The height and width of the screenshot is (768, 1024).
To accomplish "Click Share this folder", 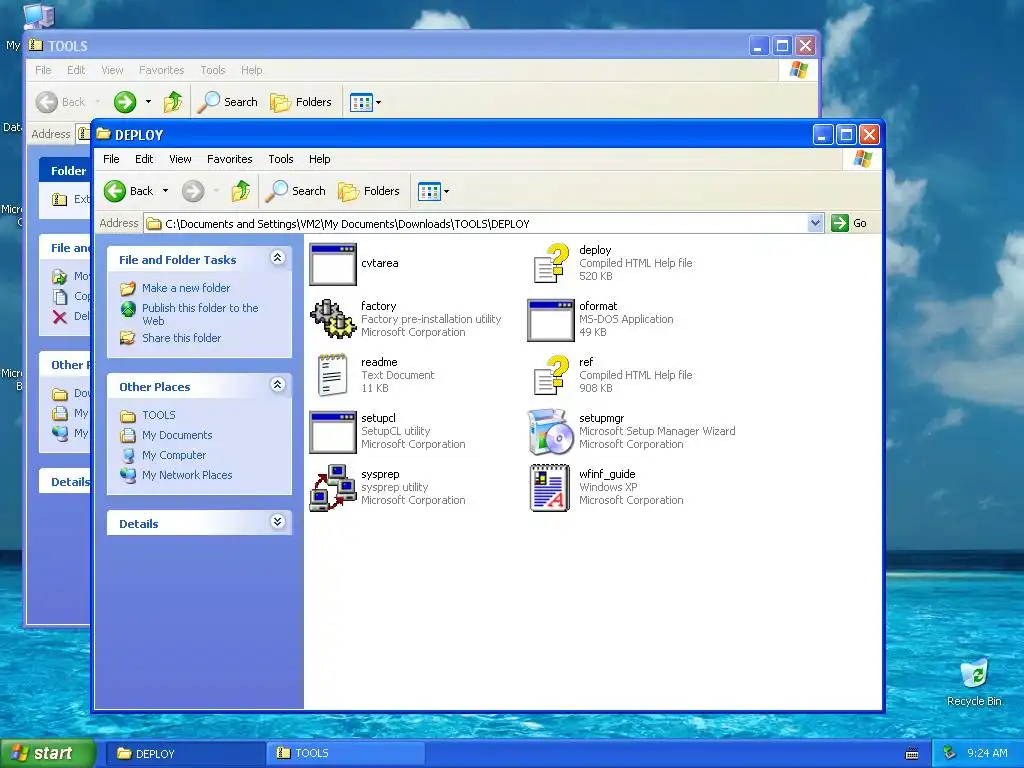I will pos(182,338).
